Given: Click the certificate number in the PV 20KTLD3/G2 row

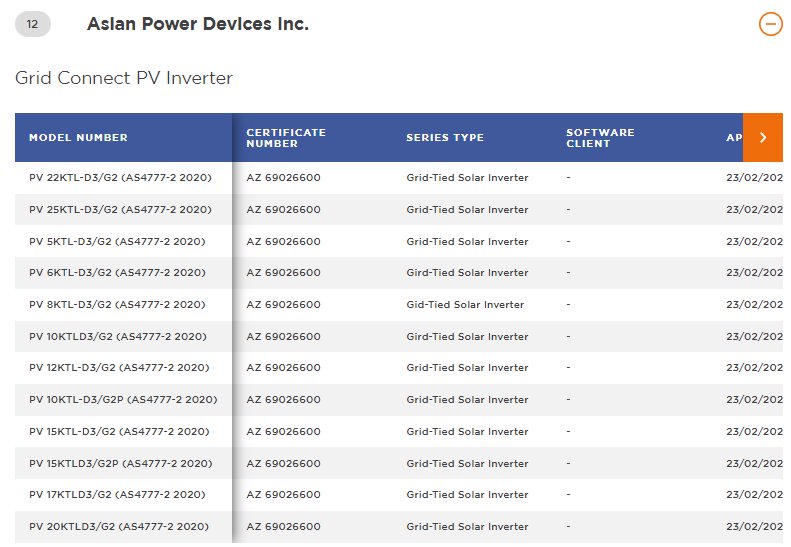Looking at the screenshot, I should pos(284,527).
